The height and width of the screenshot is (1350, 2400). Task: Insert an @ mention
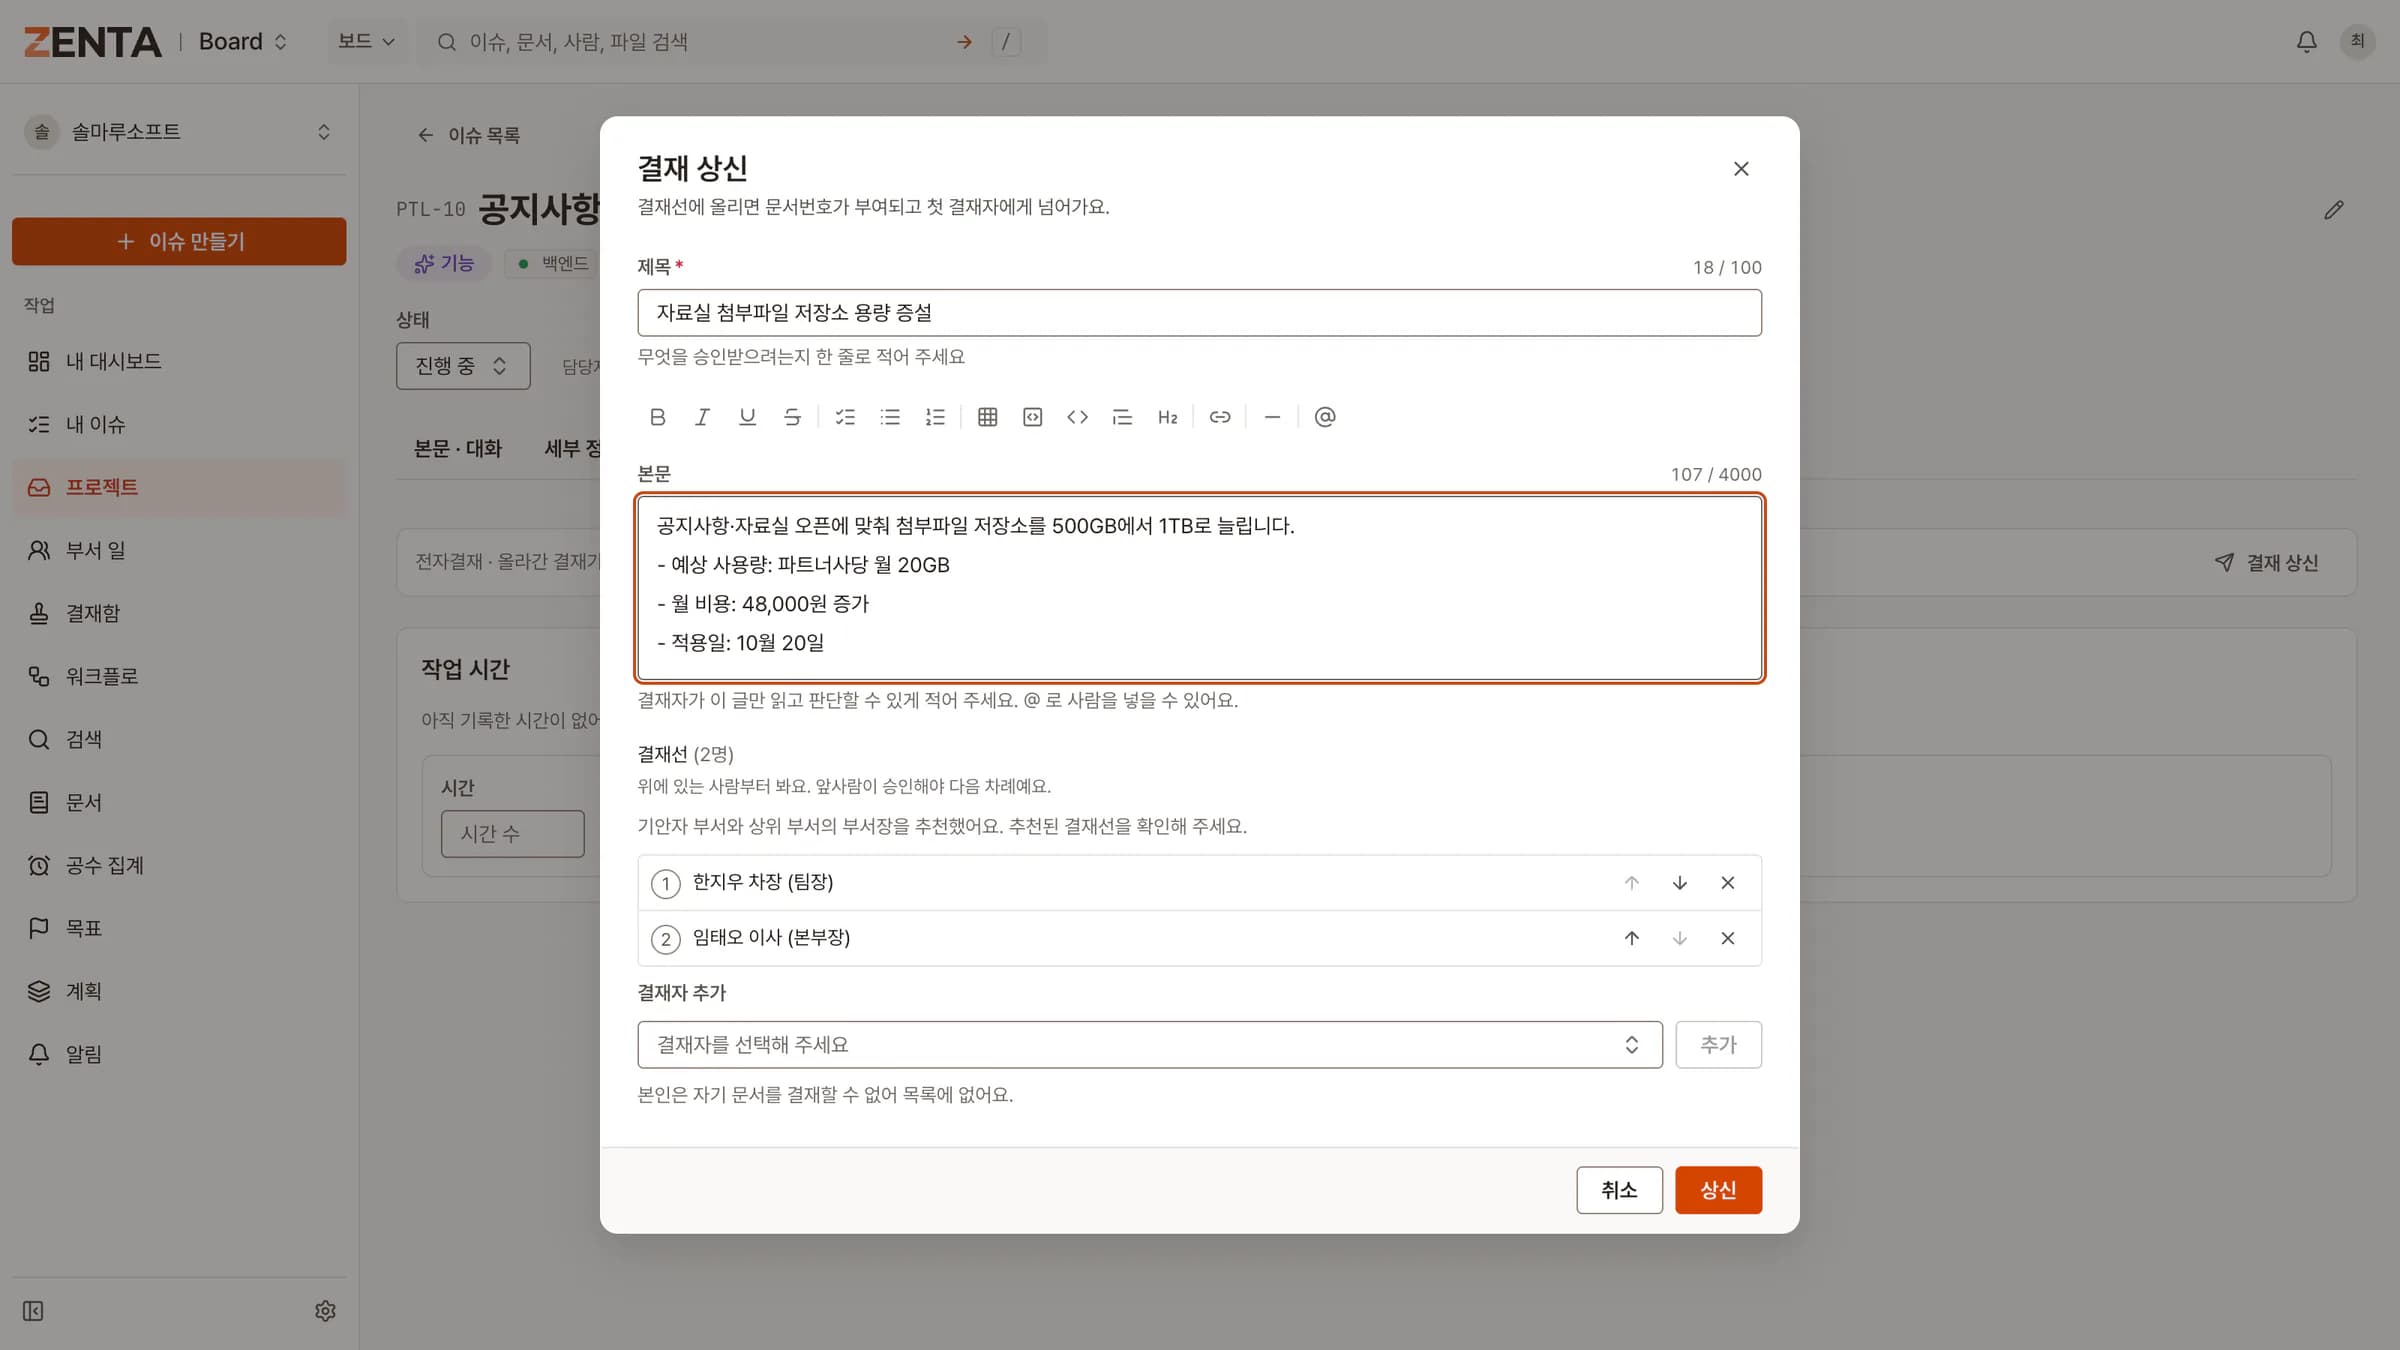pyautogui.click(x=1325, y=417)
